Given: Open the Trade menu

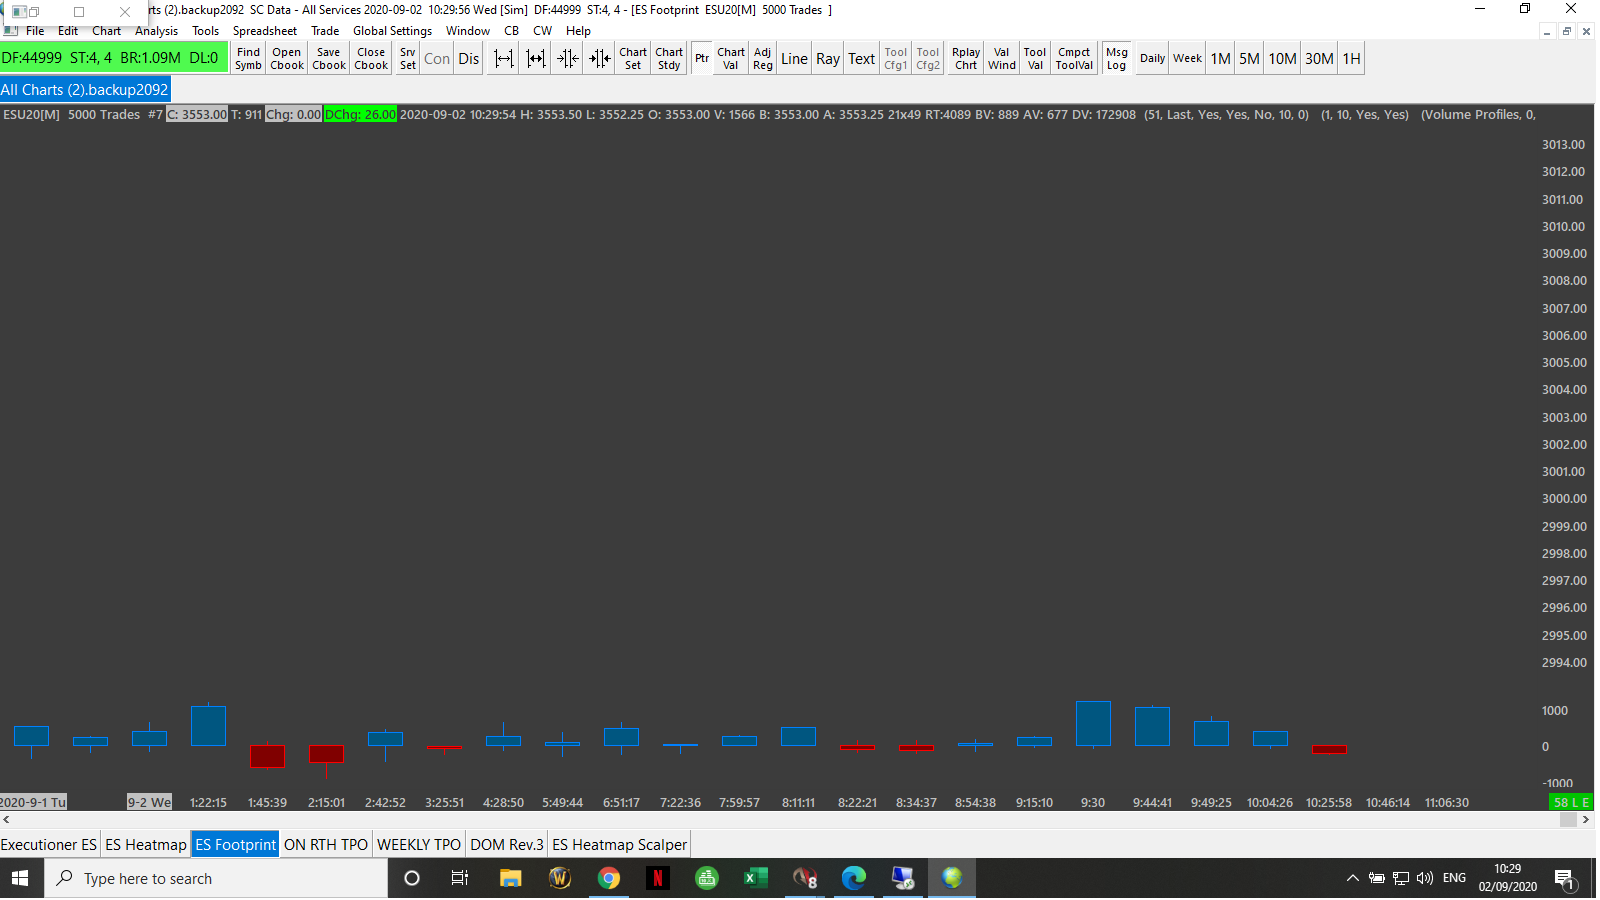Looking at the screenshot, I should tap(325, 31).
